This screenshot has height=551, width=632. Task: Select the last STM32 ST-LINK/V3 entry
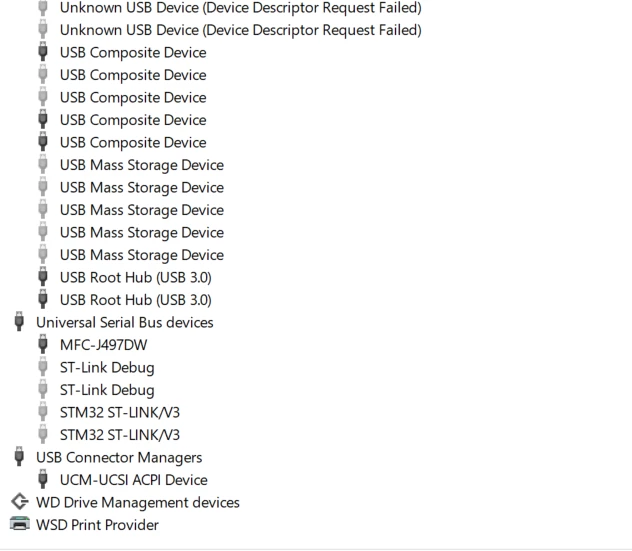pyautogui.click(x=120, y=435)
